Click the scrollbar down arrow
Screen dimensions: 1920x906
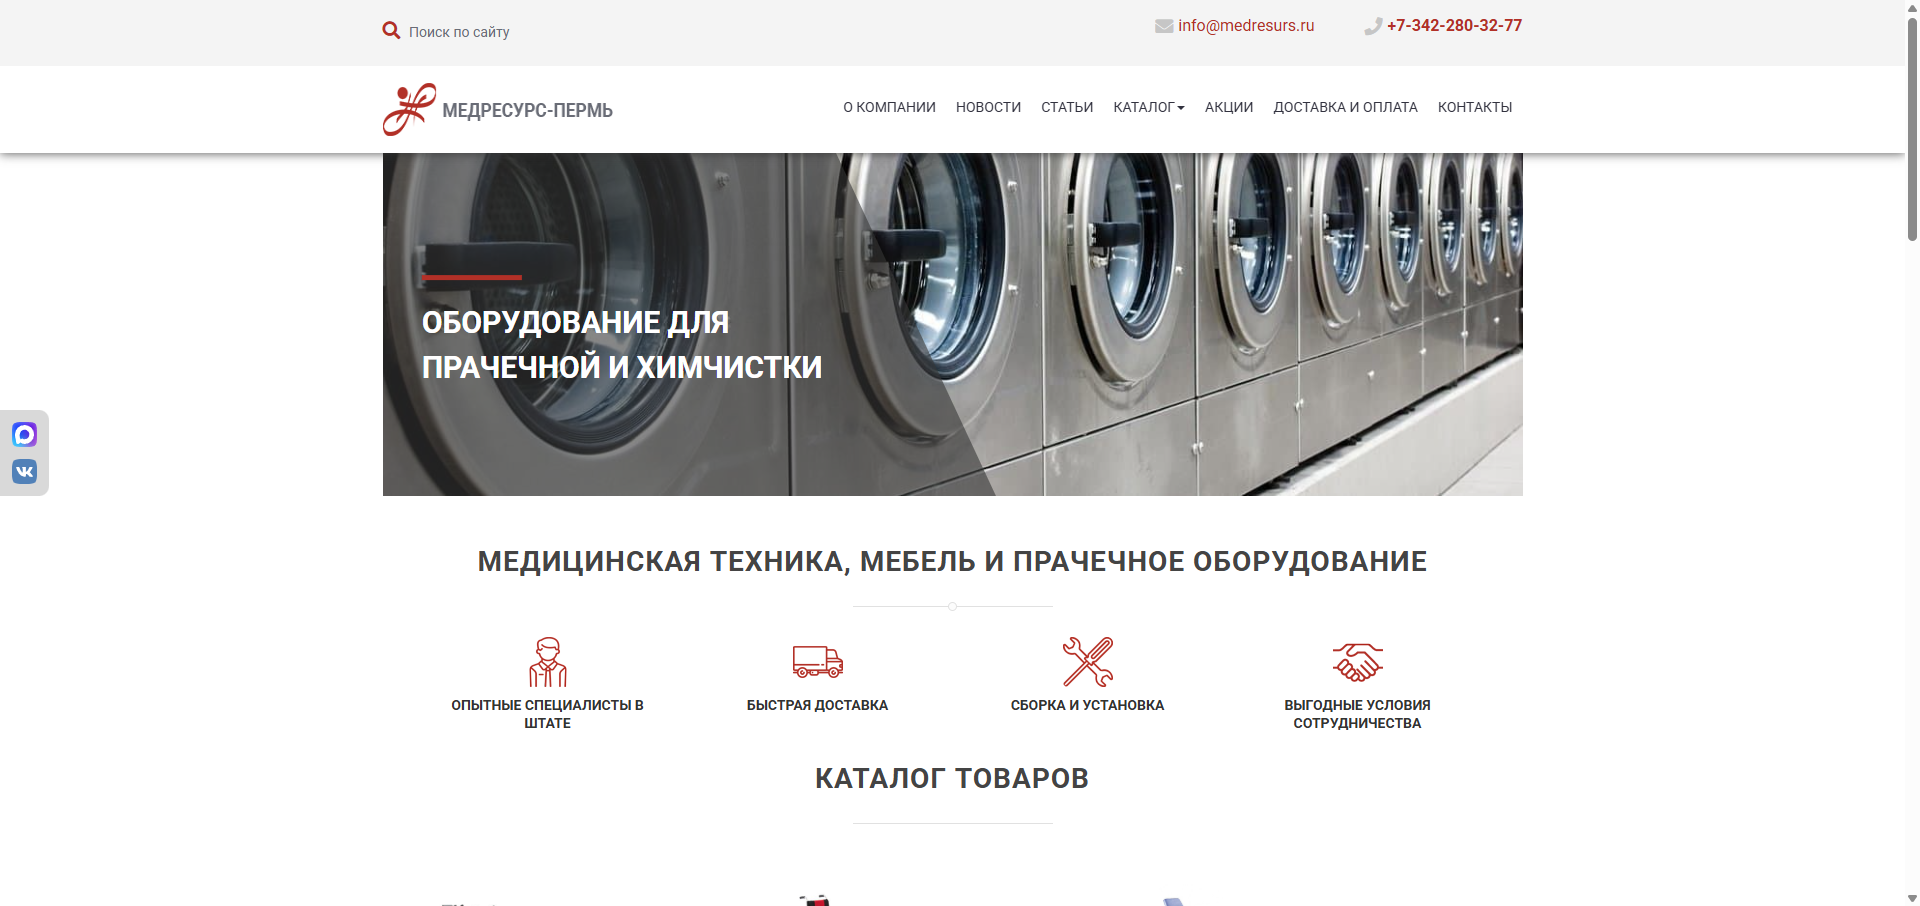click(x=1912, y=898)
